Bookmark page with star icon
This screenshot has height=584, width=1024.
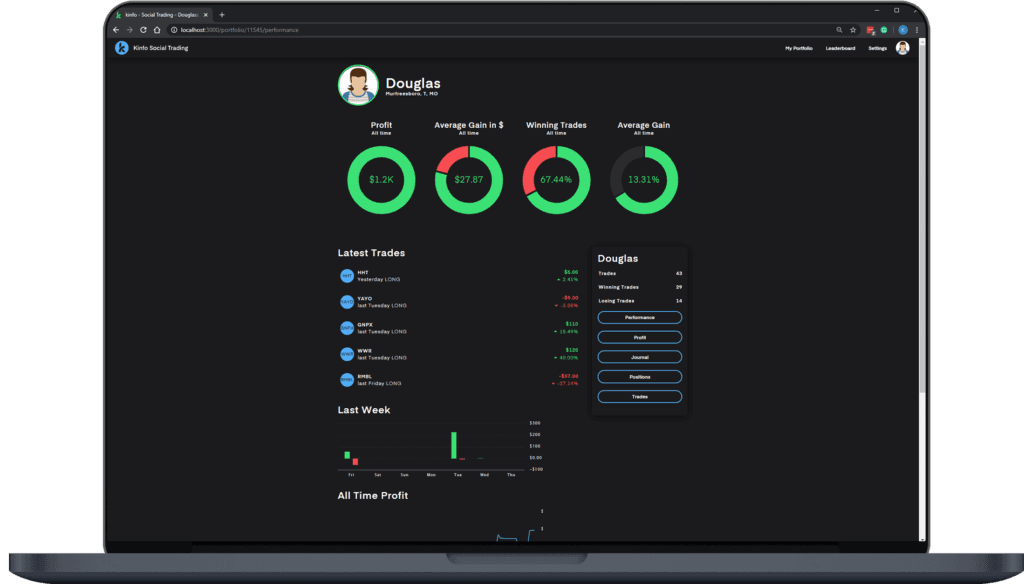[853, 30]
